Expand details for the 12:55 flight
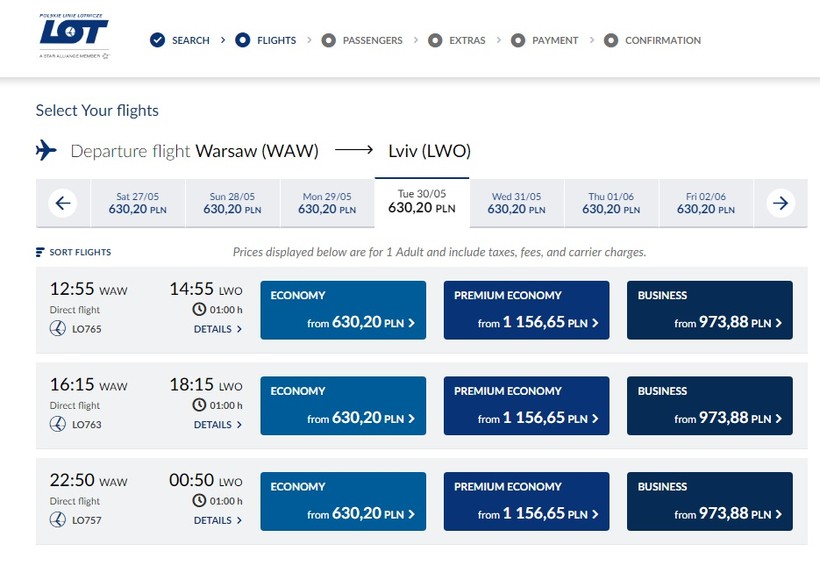Viewport: 820px width, 580px height. pos(217,329)
